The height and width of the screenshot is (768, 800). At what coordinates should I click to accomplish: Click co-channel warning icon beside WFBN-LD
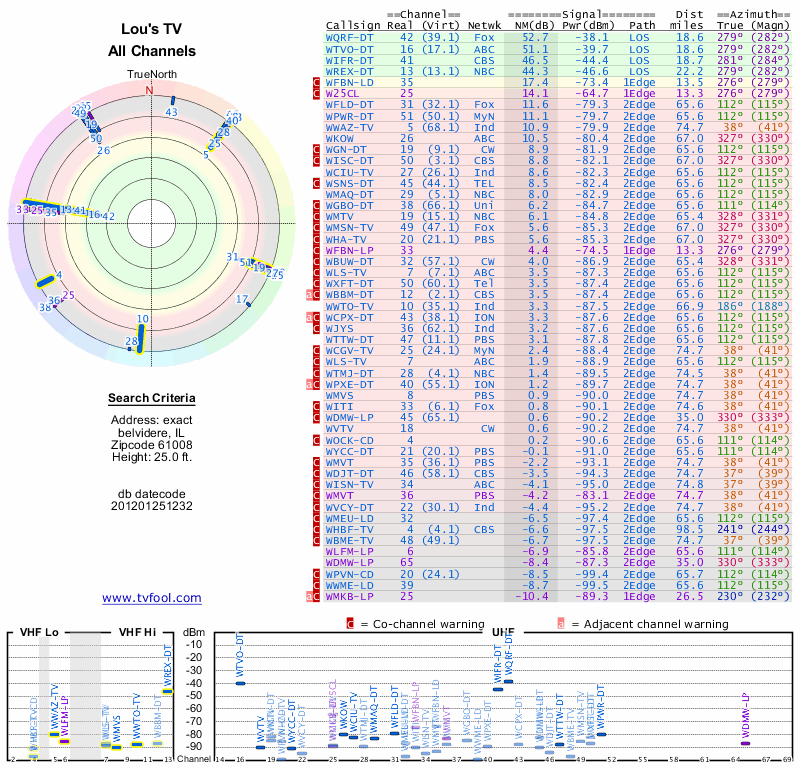pos(317,82)
